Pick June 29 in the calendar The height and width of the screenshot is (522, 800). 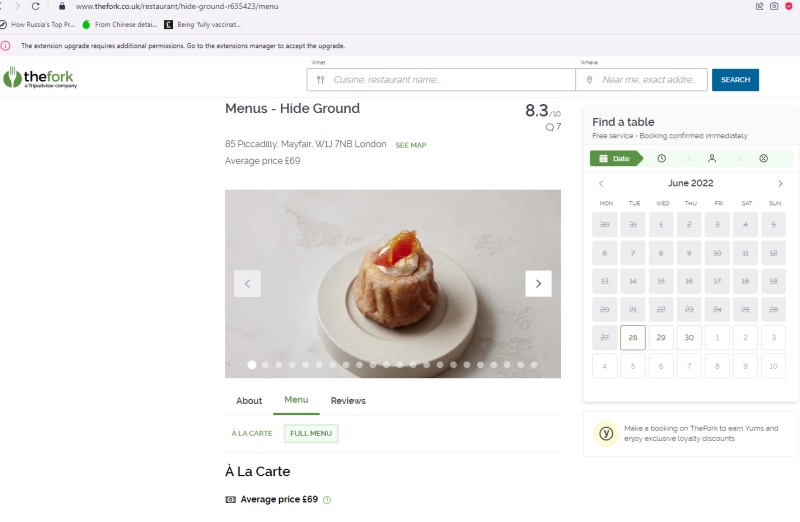coord(661,338)
